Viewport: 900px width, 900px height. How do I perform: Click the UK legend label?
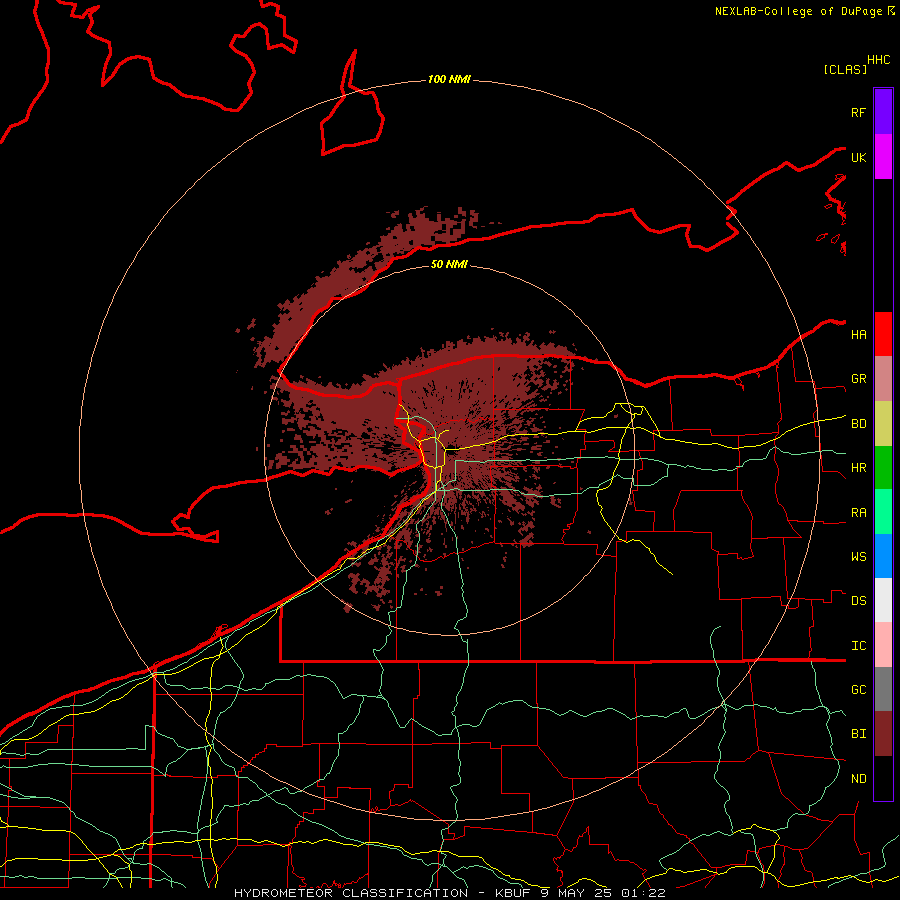click(859, 157)
